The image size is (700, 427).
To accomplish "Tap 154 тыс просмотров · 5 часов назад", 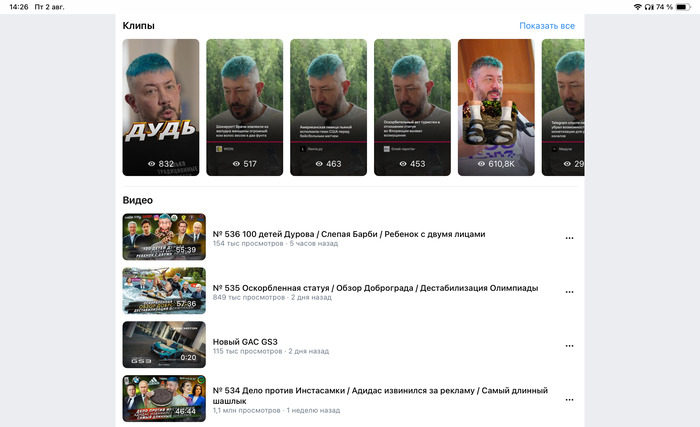I will click(275, 243).
